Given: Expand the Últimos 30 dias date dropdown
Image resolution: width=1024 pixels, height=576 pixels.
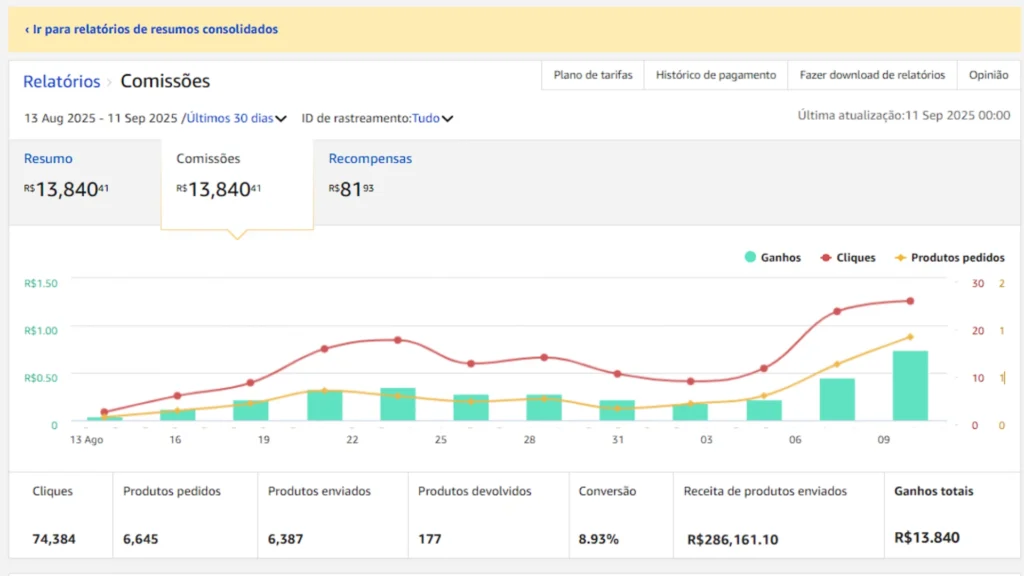Looking at the screenshot, I should (x=237, y=118).
